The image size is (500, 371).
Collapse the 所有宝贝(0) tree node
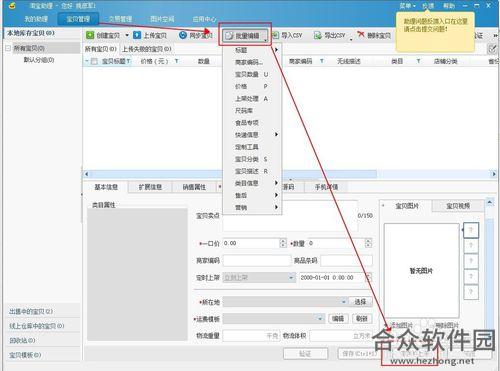coord(8,48)
